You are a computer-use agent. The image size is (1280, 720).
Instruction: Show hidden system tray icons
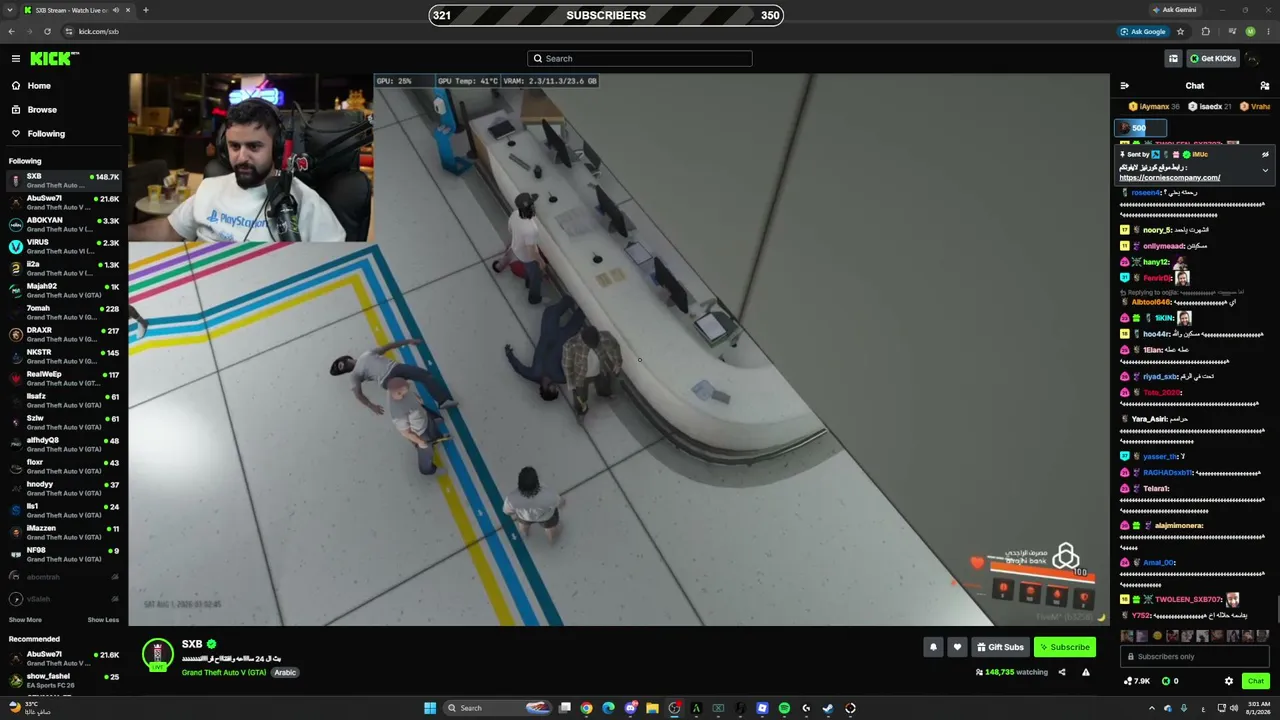coord(1151,708)
